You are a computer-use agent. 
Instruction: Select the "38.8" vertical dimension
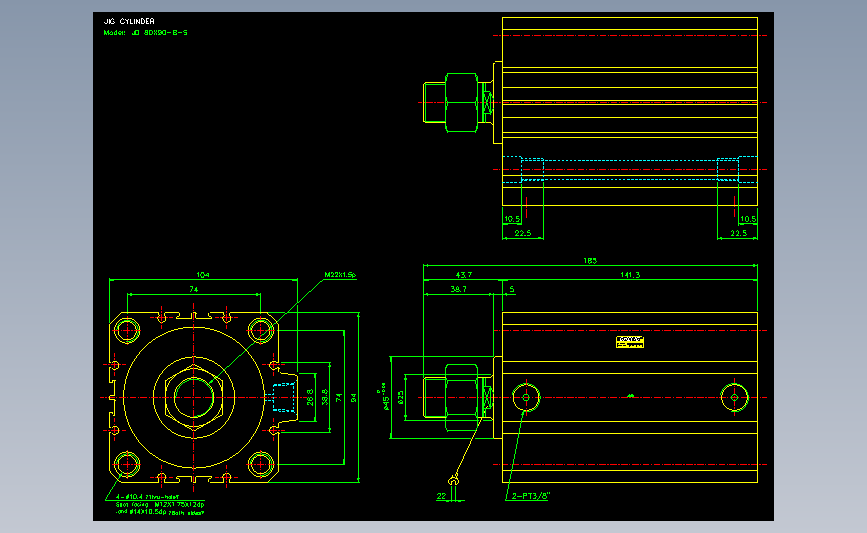tap(325, 397)
